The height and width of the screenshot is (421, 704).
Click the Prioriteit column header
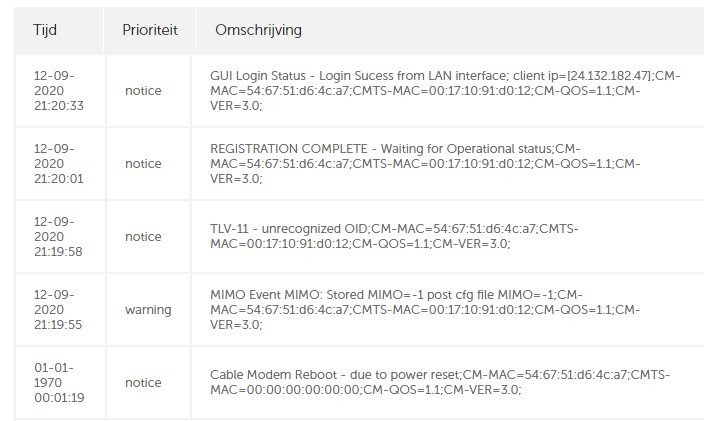click(x=149, y=30)
